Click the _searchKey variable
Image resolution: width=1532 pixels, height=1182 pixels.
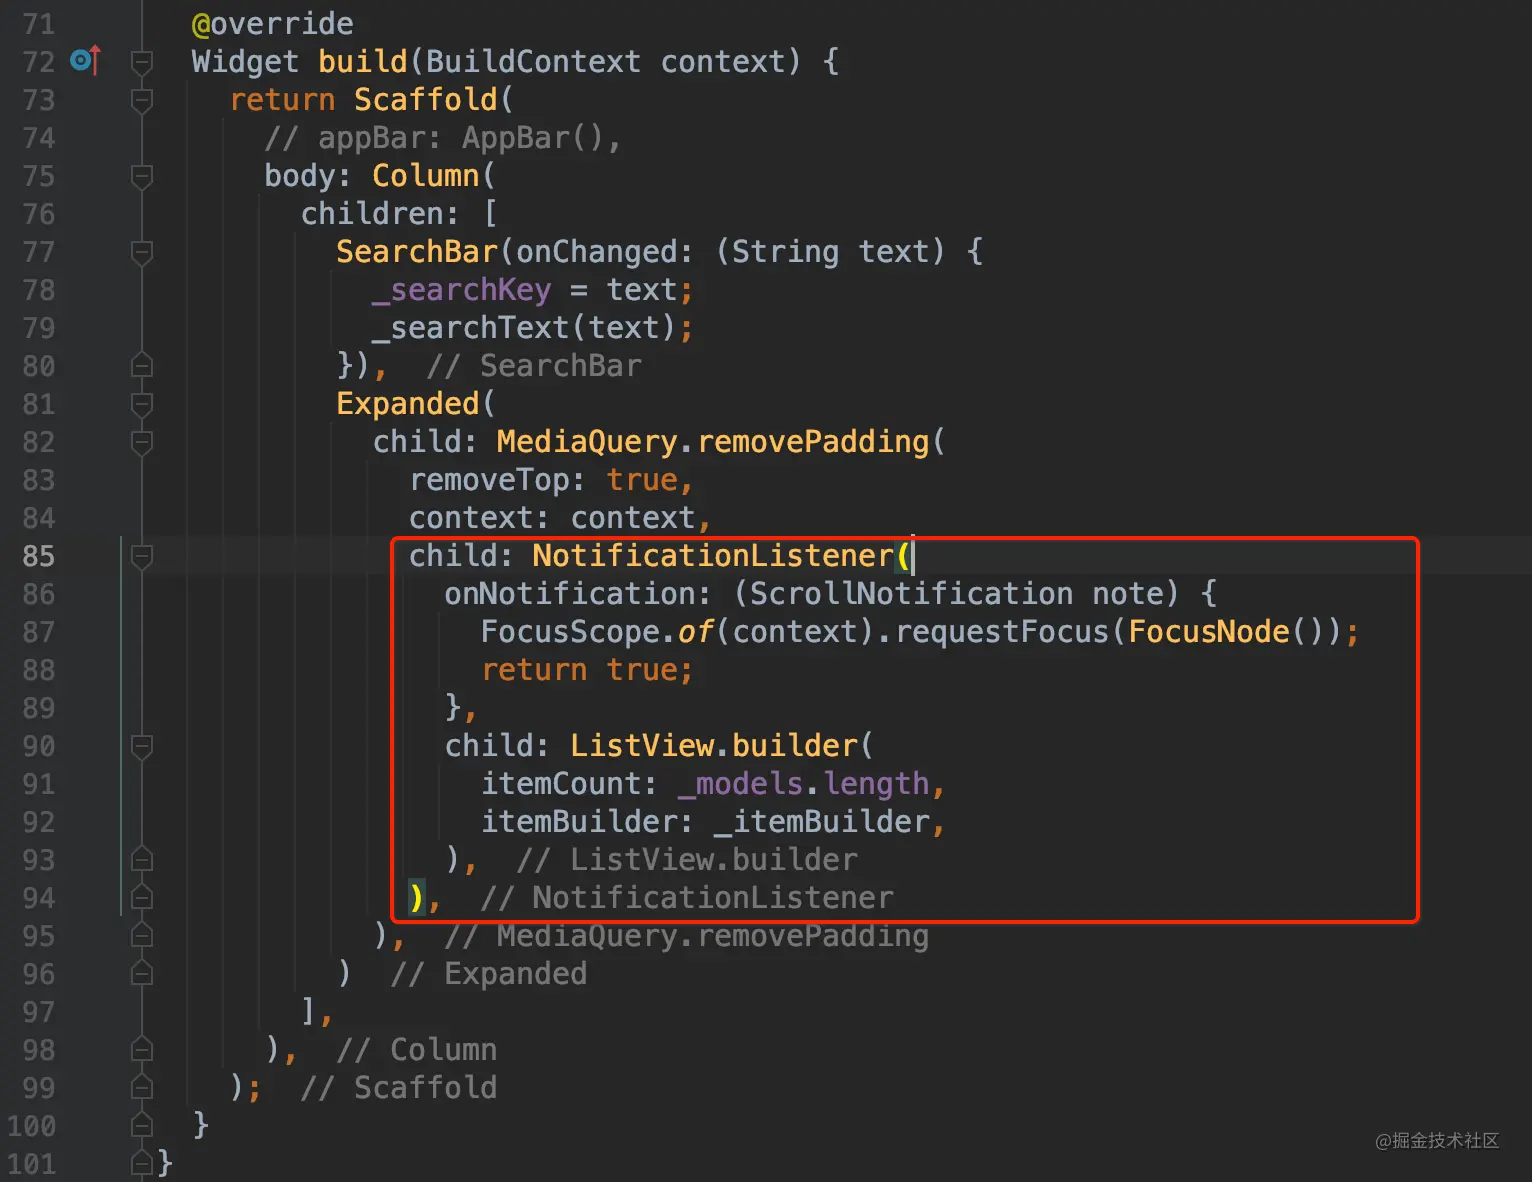pos(461,290)
